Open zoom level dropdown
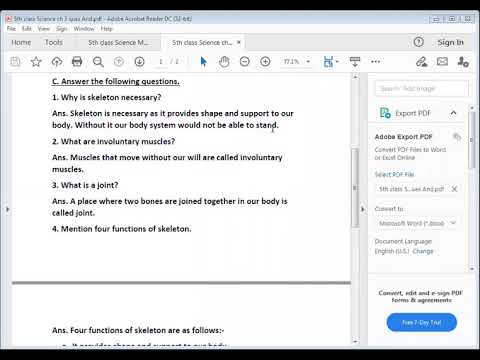 click(x=308, y=62)
